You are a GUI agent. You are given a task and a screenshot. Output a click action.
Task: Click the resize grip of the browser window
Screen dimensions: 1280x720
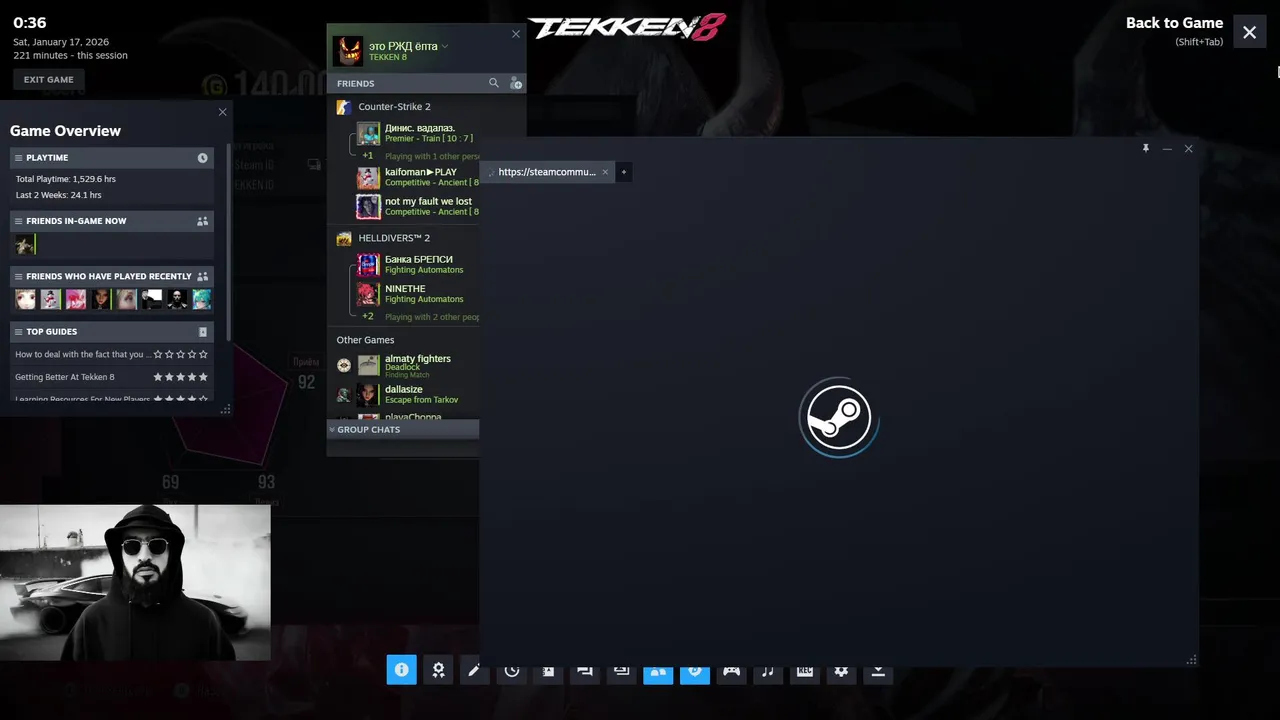pyautogui.click(x=1191, y=659)
